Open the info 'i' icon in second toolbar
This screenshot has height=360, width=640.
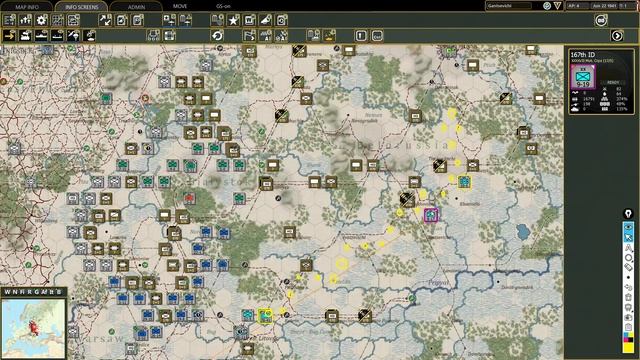(361, 36)
